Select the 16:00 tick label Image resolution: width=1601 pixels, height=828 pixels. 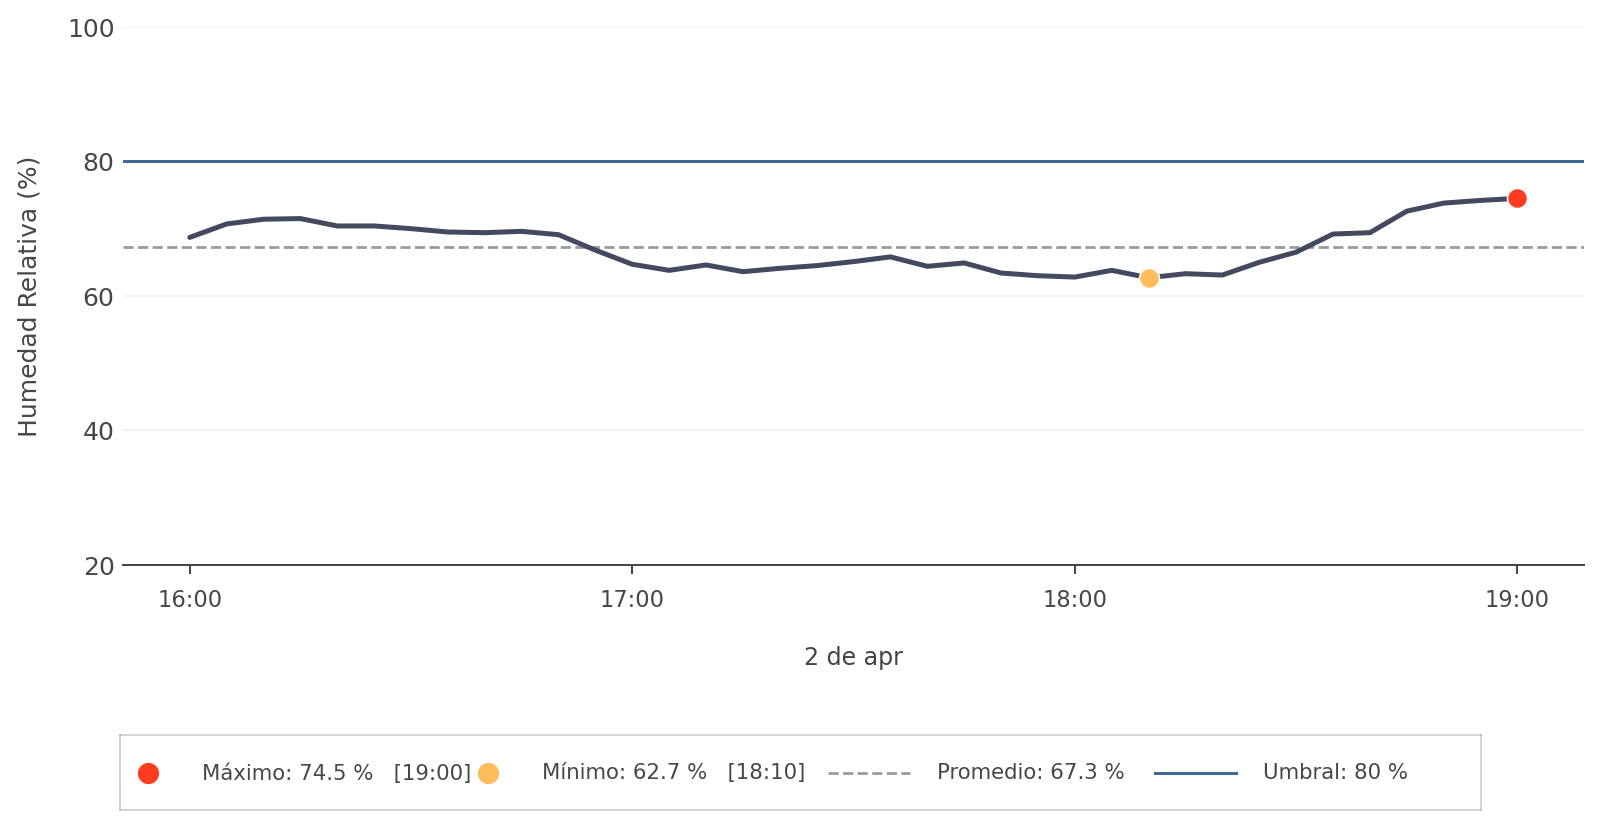(x=190, y=600)
